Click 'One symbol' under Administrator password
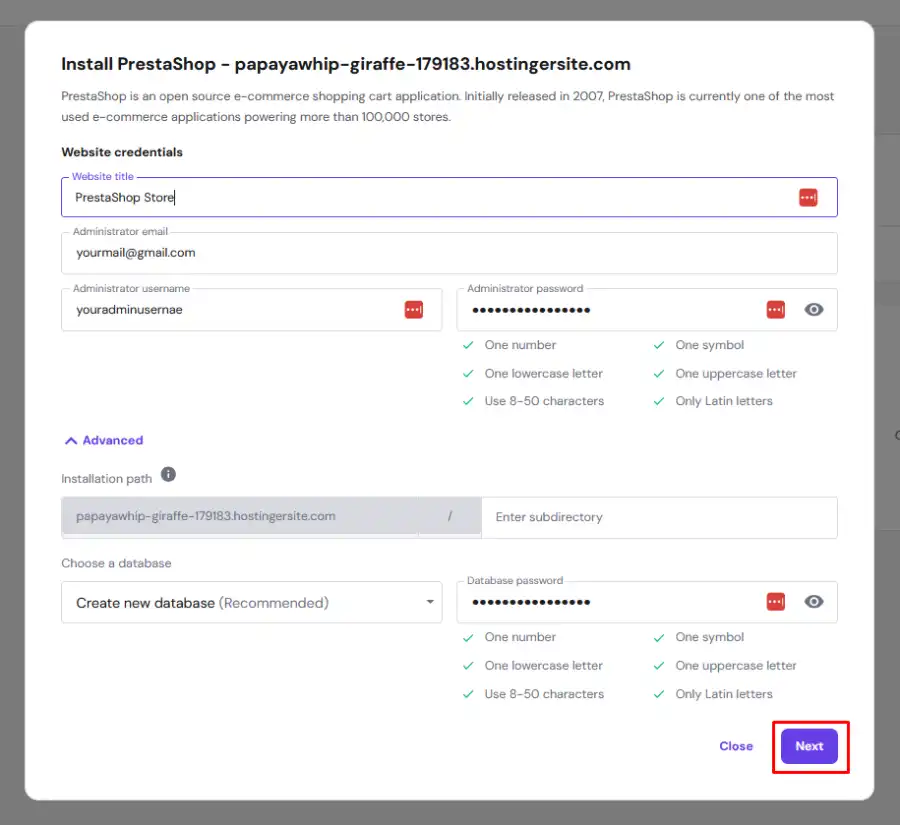900x825 pixels. [709, 345]
